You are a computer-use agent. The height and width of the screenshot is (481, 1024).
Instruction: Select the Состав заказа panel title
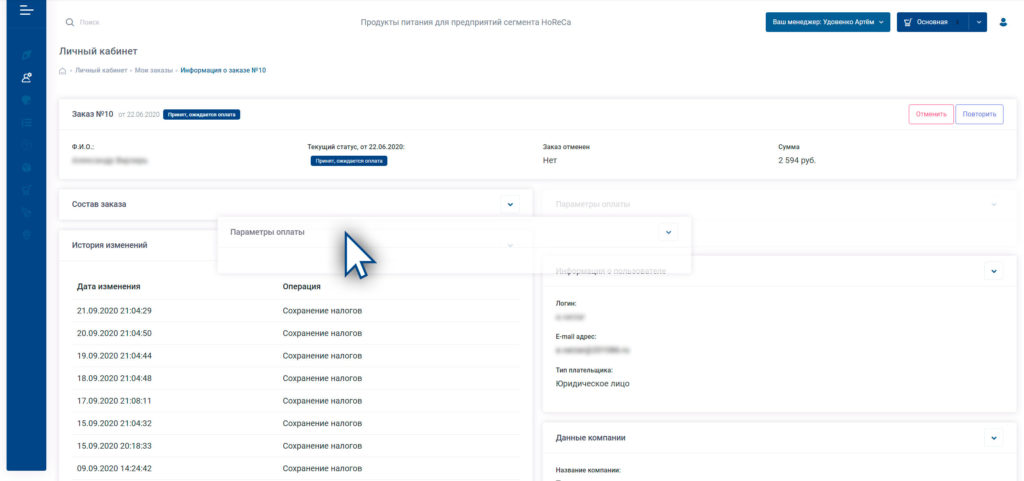click(x=99, y=204)
